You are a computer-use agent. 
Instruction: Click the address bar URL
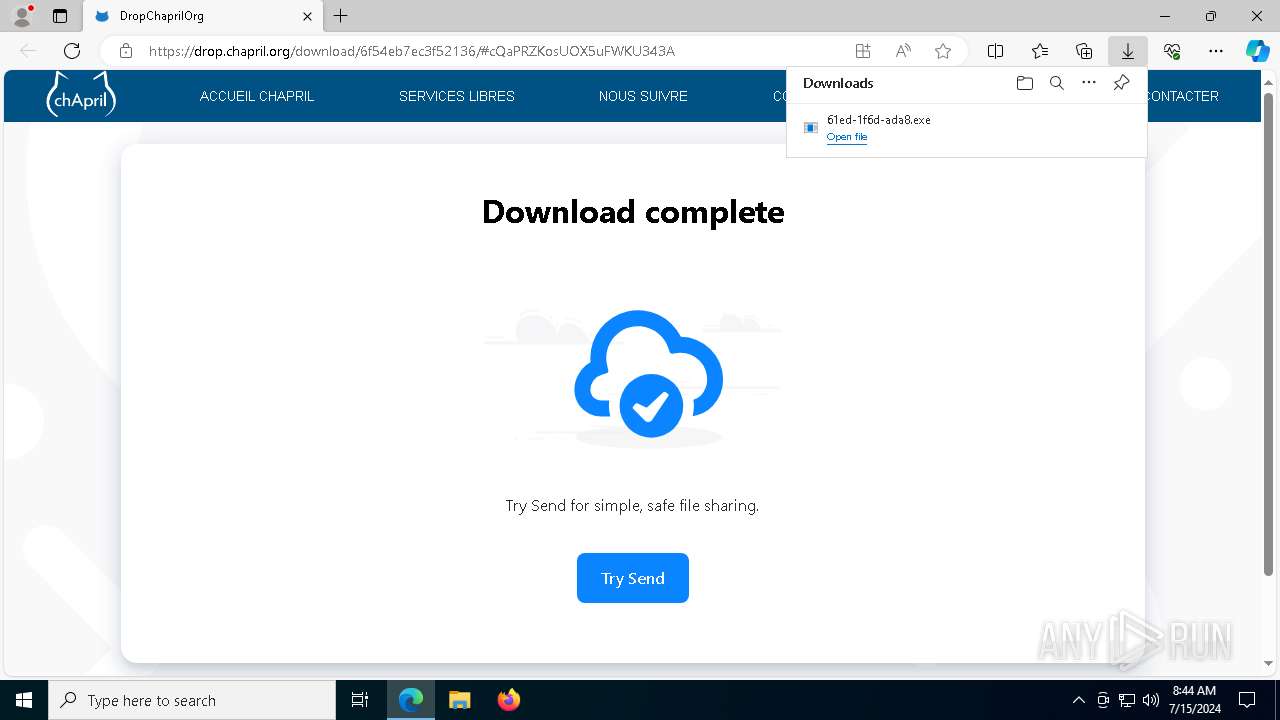tap(412, 51)
